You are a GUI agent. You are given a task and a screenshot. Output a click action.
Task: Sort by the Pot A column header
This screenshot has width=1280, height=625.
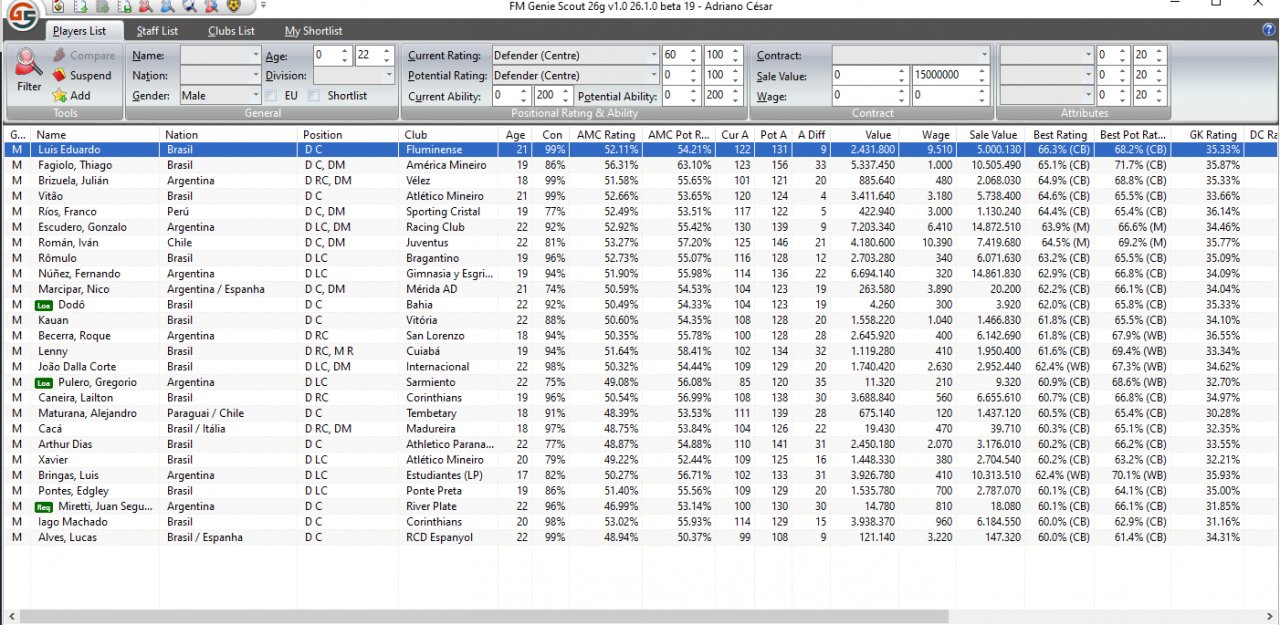pyautogui.click(x=772, y=135)
